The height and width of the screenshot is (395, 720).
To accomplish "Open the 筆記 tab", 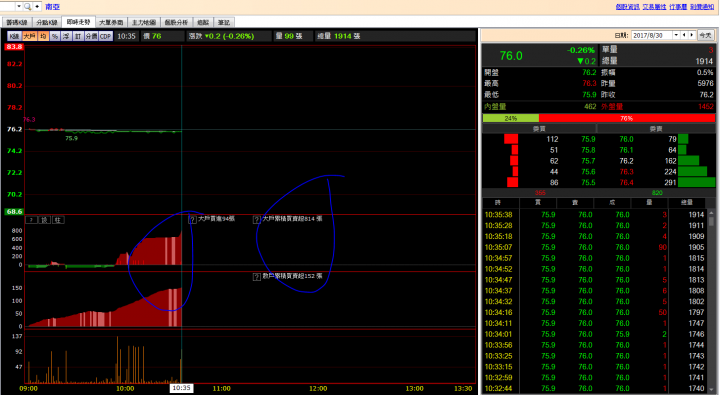I will (224, 22).
